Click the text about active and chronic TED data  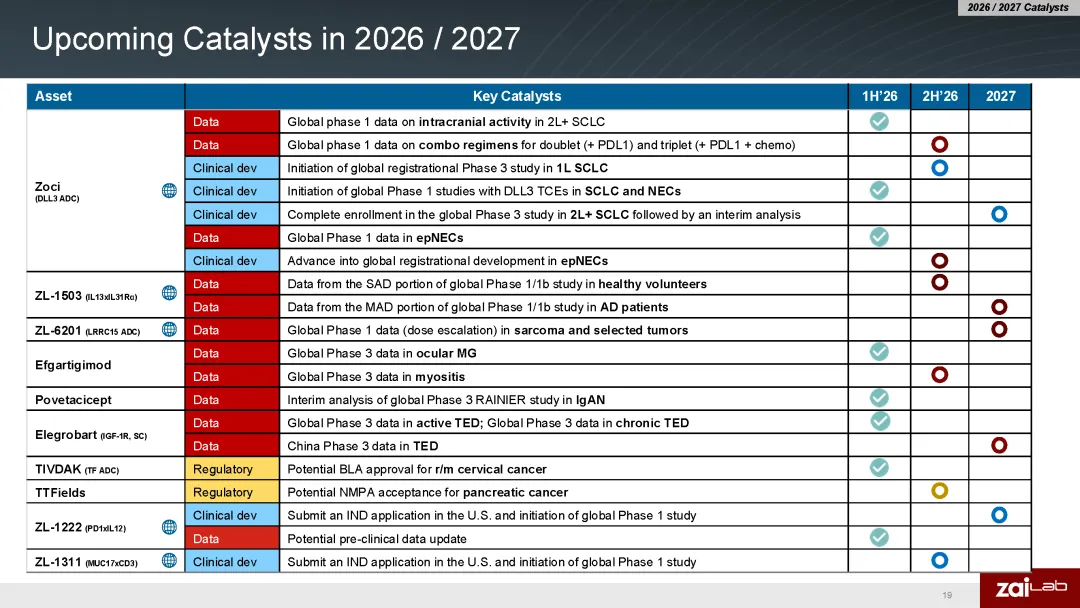tap(488, 423)
